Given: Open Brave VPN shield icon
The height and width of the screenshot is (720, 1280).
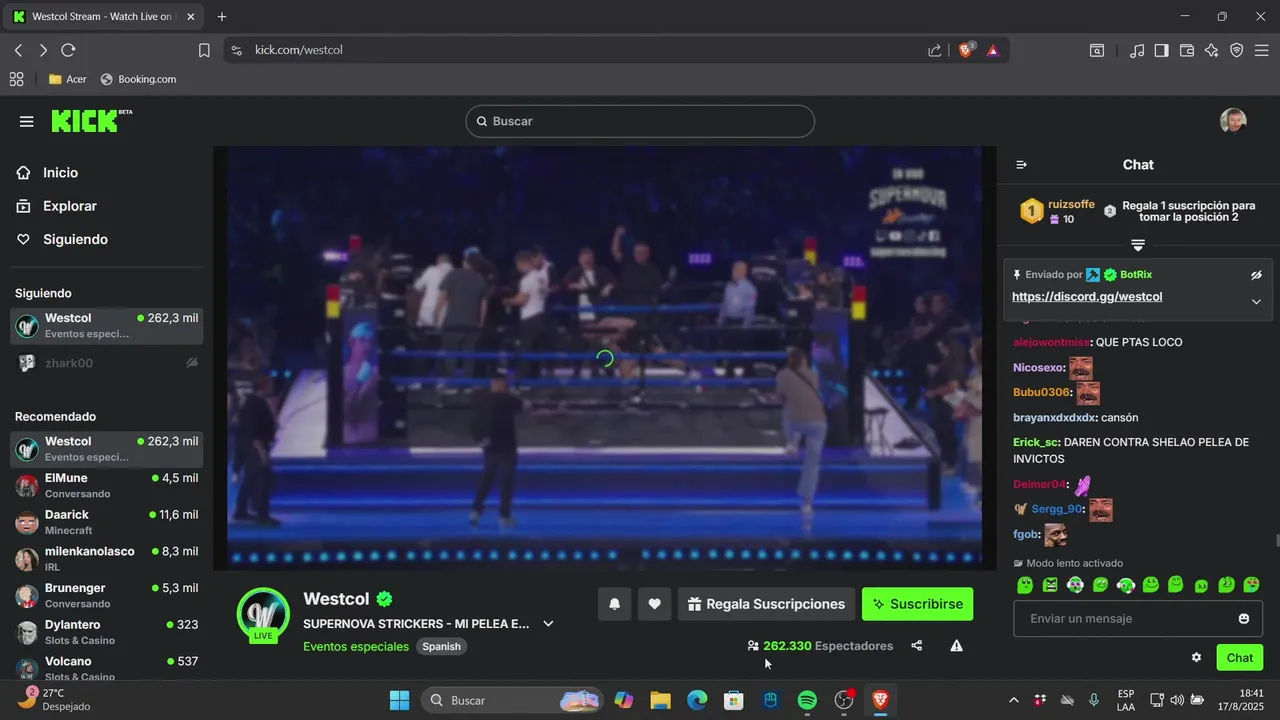Looking at the screenshot, I should [1236, 50].
